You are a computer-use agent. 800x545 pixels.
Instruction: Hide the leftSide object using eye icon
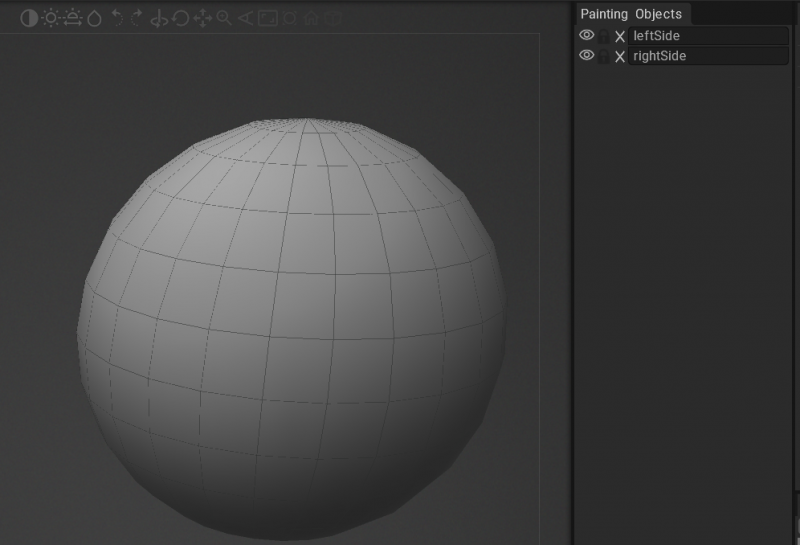(x=587, y=36)
